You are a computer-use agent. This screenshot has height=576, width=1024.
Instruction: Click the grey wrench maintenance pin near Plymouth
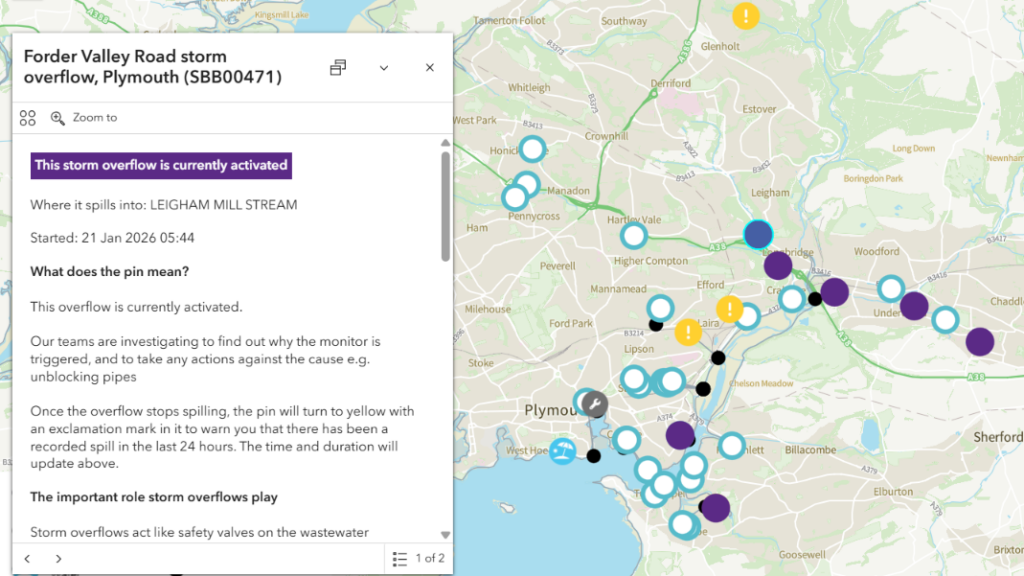pyautogui.click(x=594, y=405)
